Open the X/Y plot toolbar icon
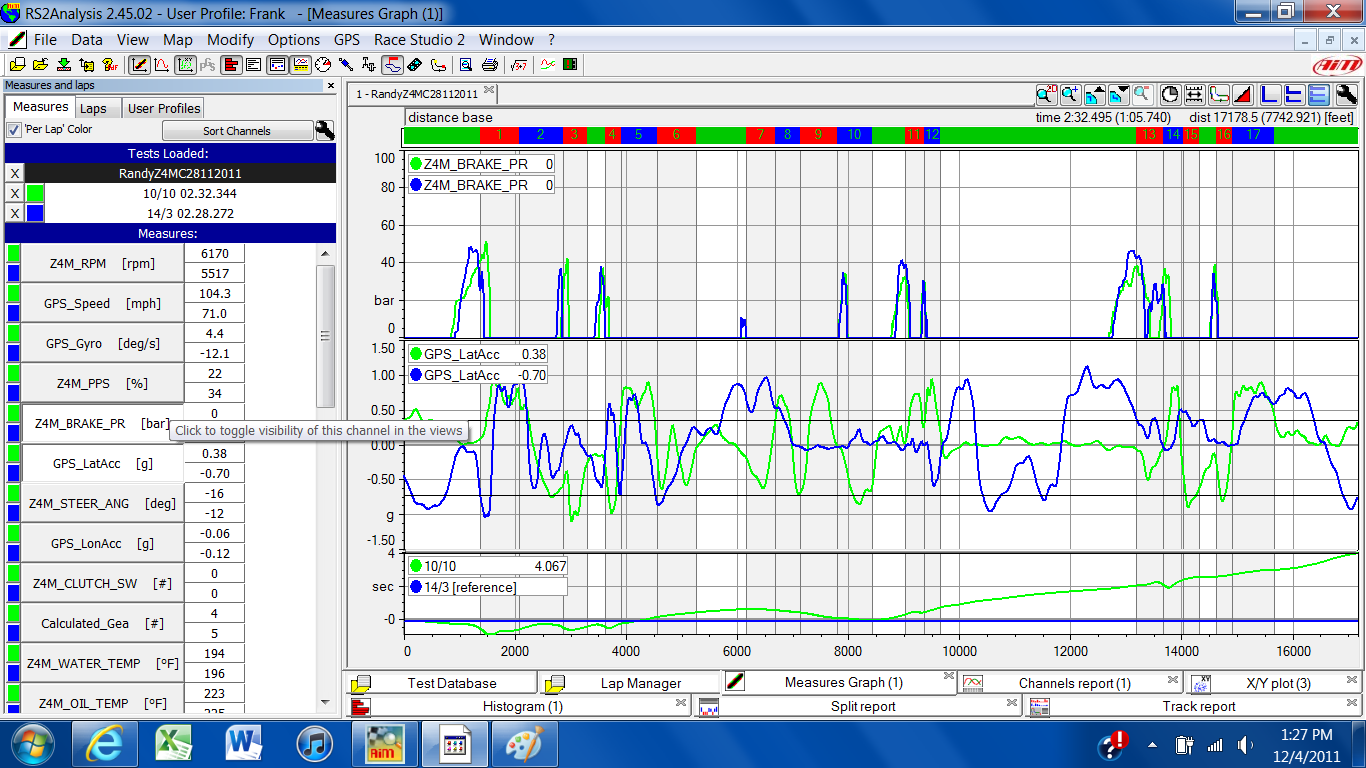This screenshot has width=1366, height=768. pos(185,65)
